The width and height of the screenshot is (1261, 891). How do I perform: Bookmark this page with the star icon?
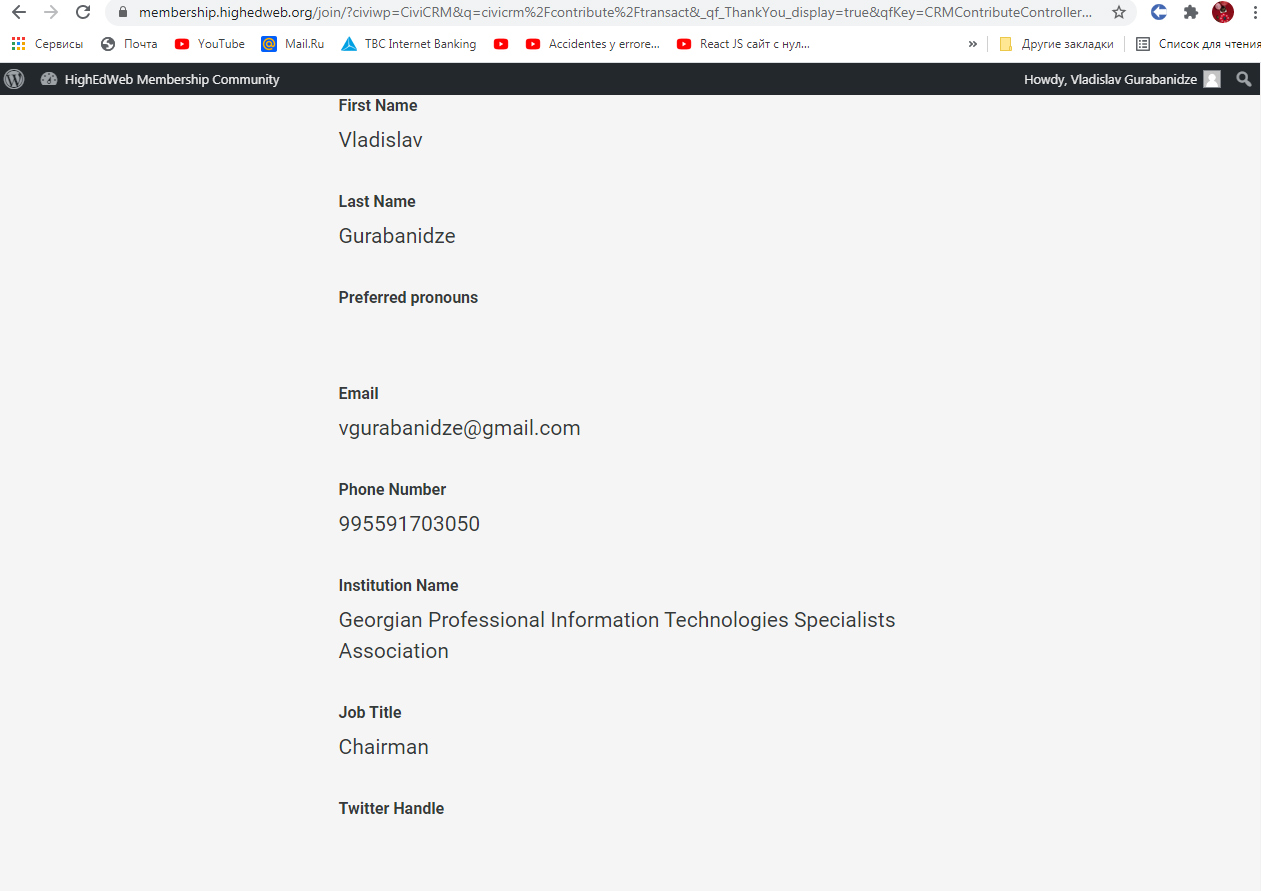(1119, 13)
